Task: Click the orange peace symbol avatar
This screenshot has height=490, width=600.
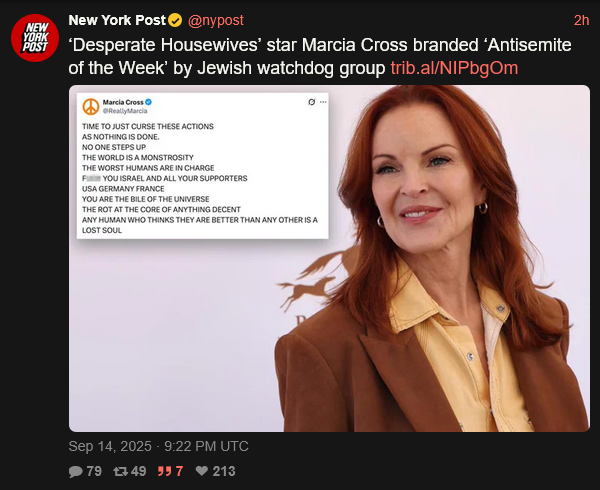Action: (91, 106)
